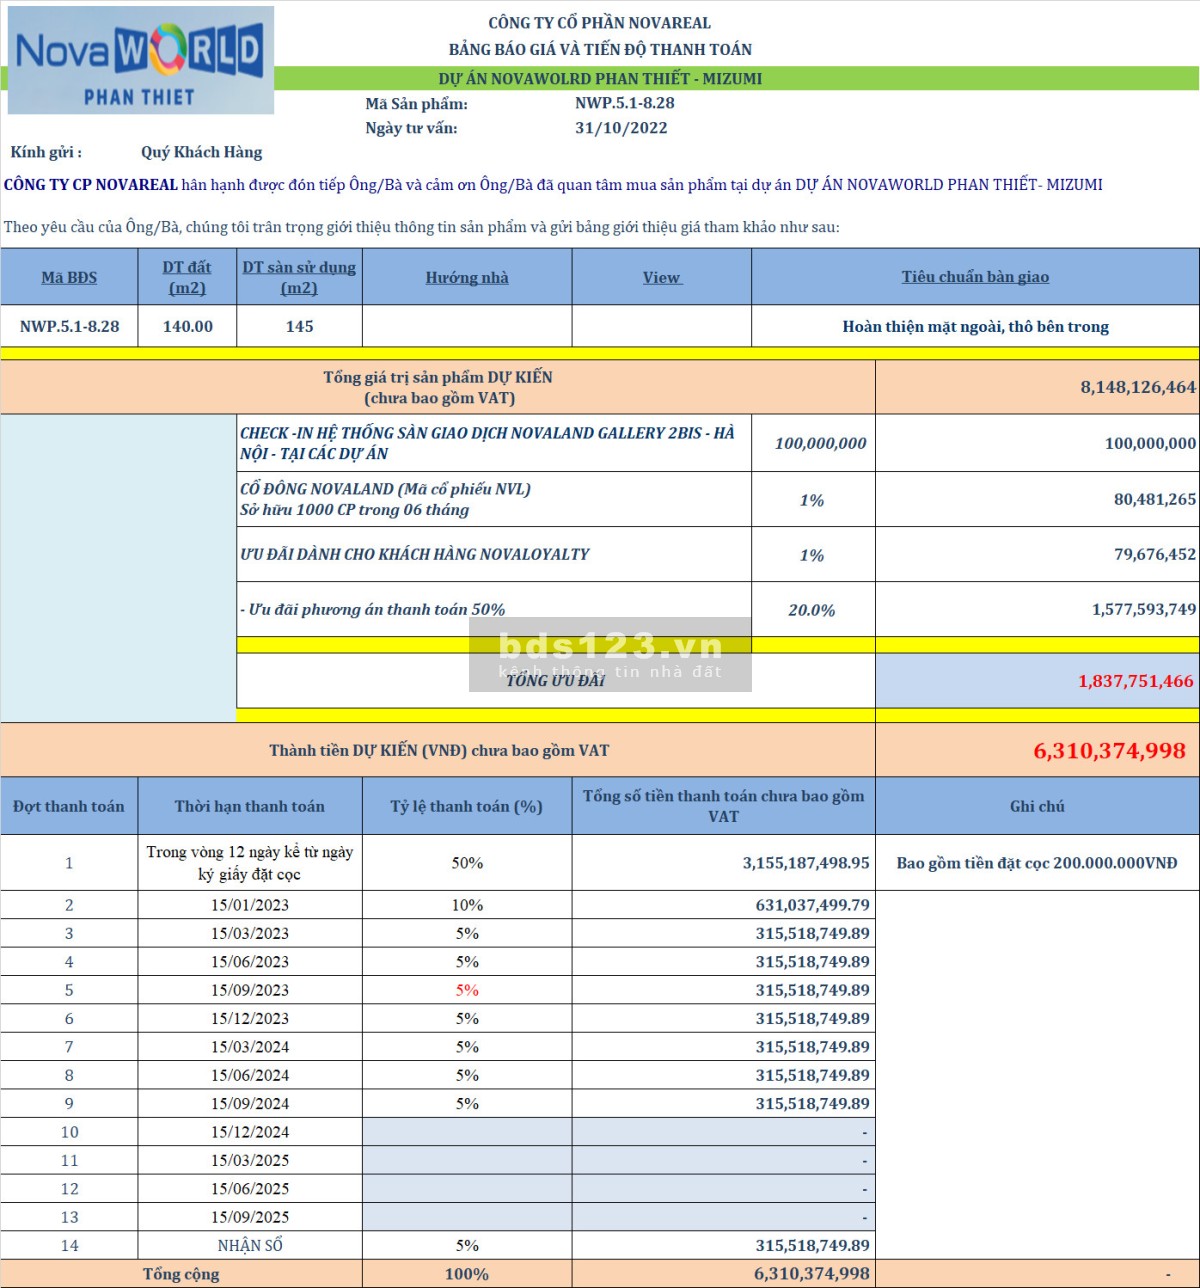Click the floor area cell 145
1200x1288 pixels.
click(x=299, y=326)
